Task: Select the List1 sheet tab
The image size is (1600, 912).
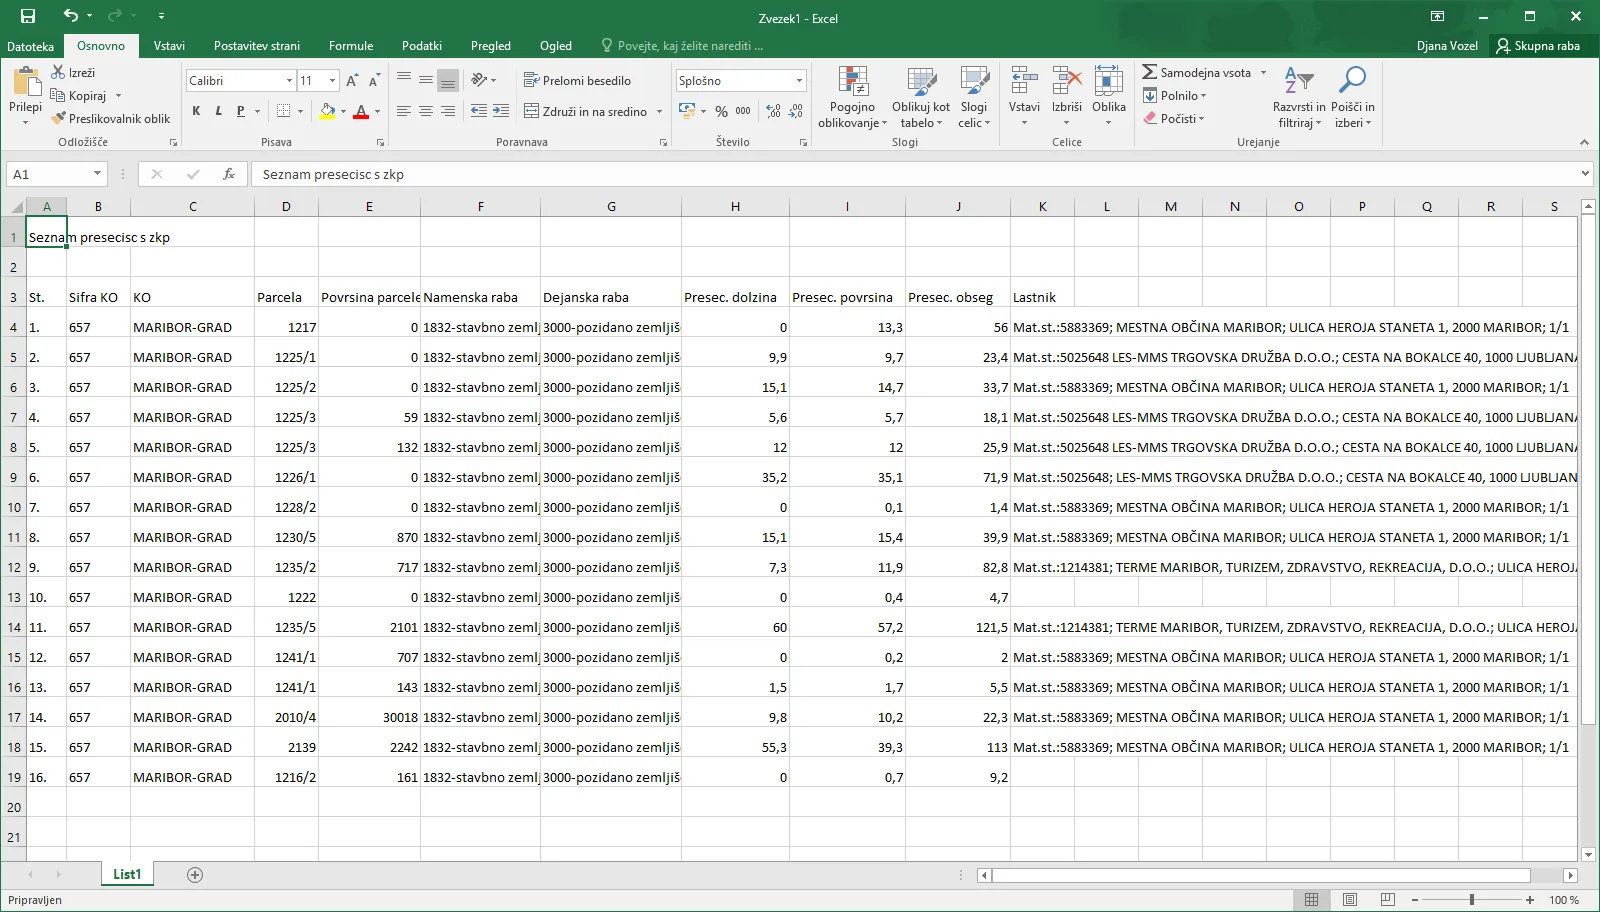Action: (x=127, y=874)
